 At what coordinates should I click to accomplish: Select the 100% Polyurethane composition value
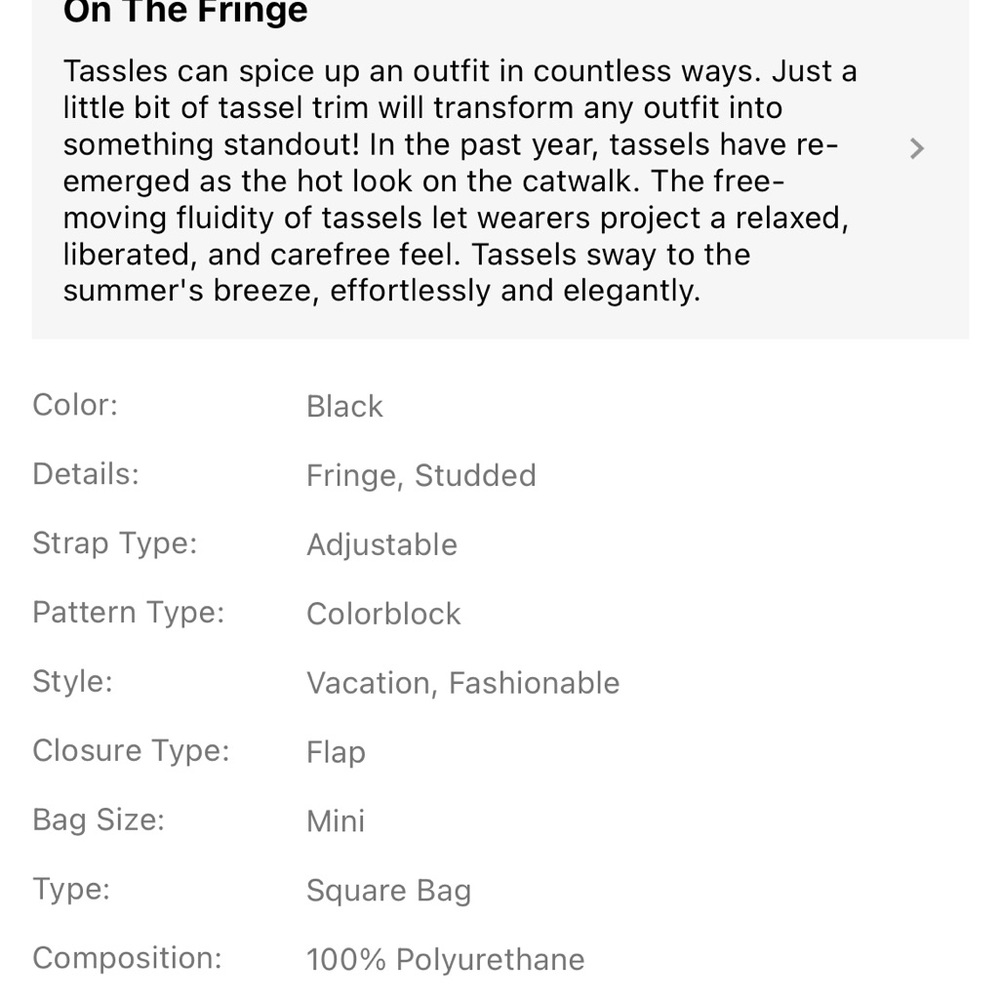click(x=445, y=959)
